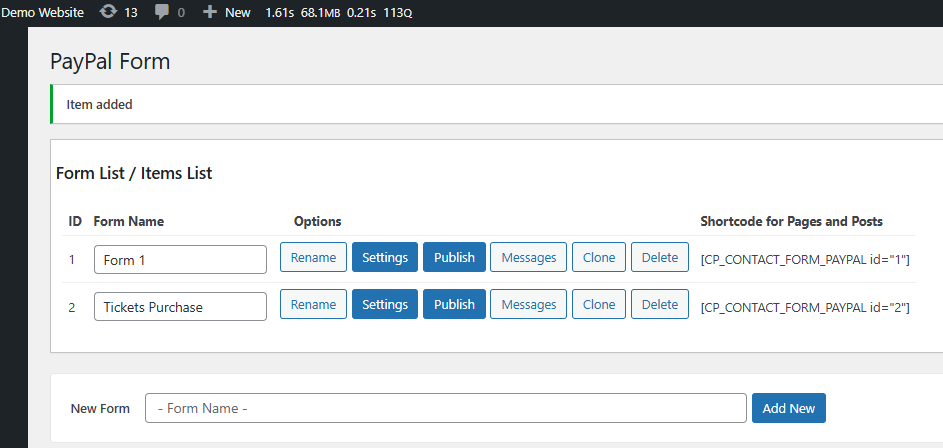943x448 pixels.
Task: Clone the Tickets Purchase form
Action: [x=599, y=304]
